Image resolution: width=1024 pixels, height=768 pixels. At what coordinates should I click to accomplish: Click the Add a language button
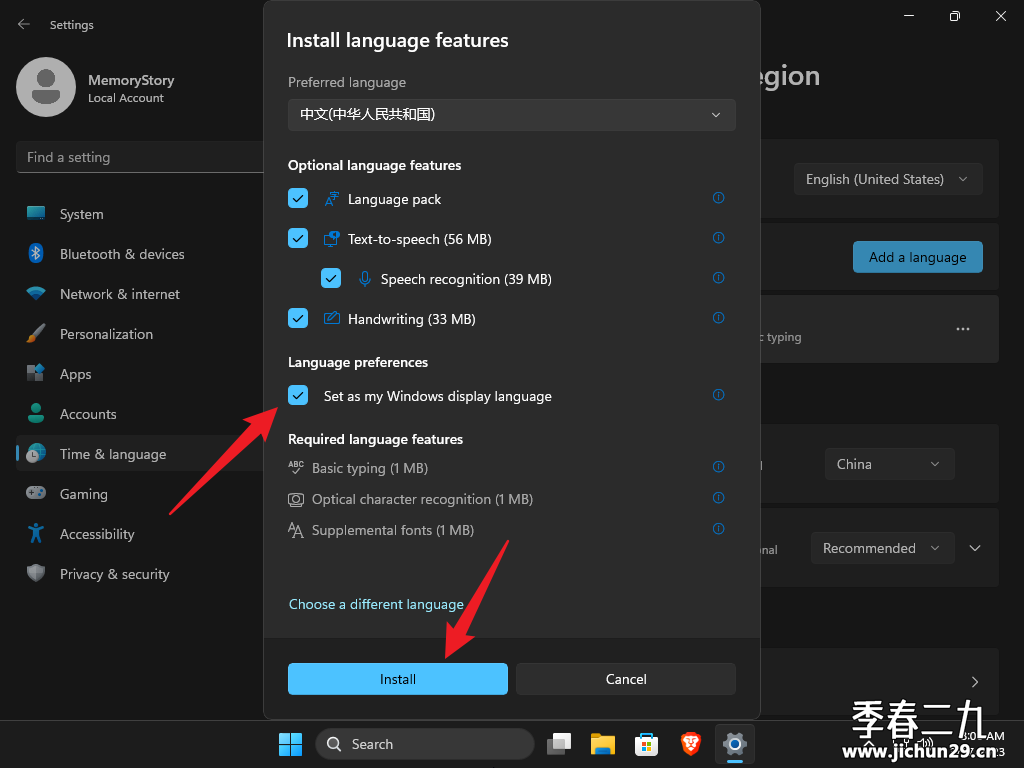[x=918, y=257]
